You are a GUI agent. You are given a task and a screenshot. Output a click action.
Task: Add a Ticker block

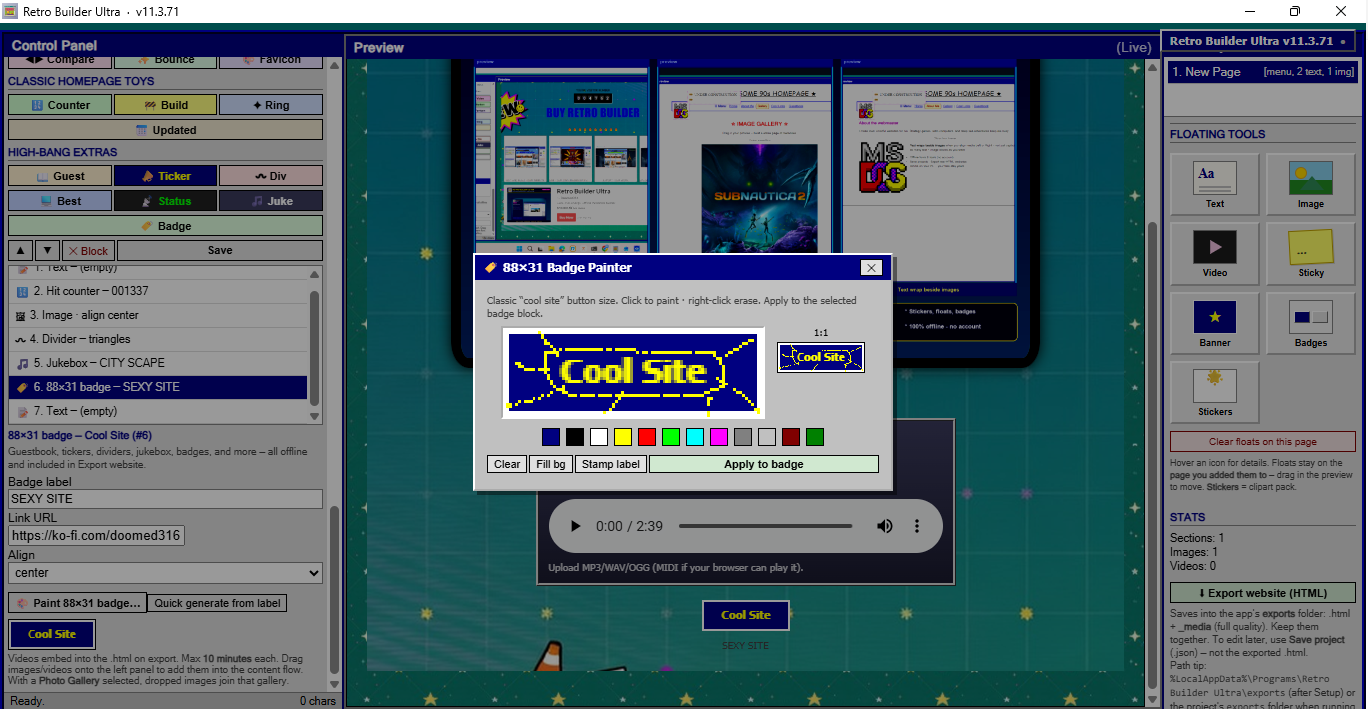165,176
